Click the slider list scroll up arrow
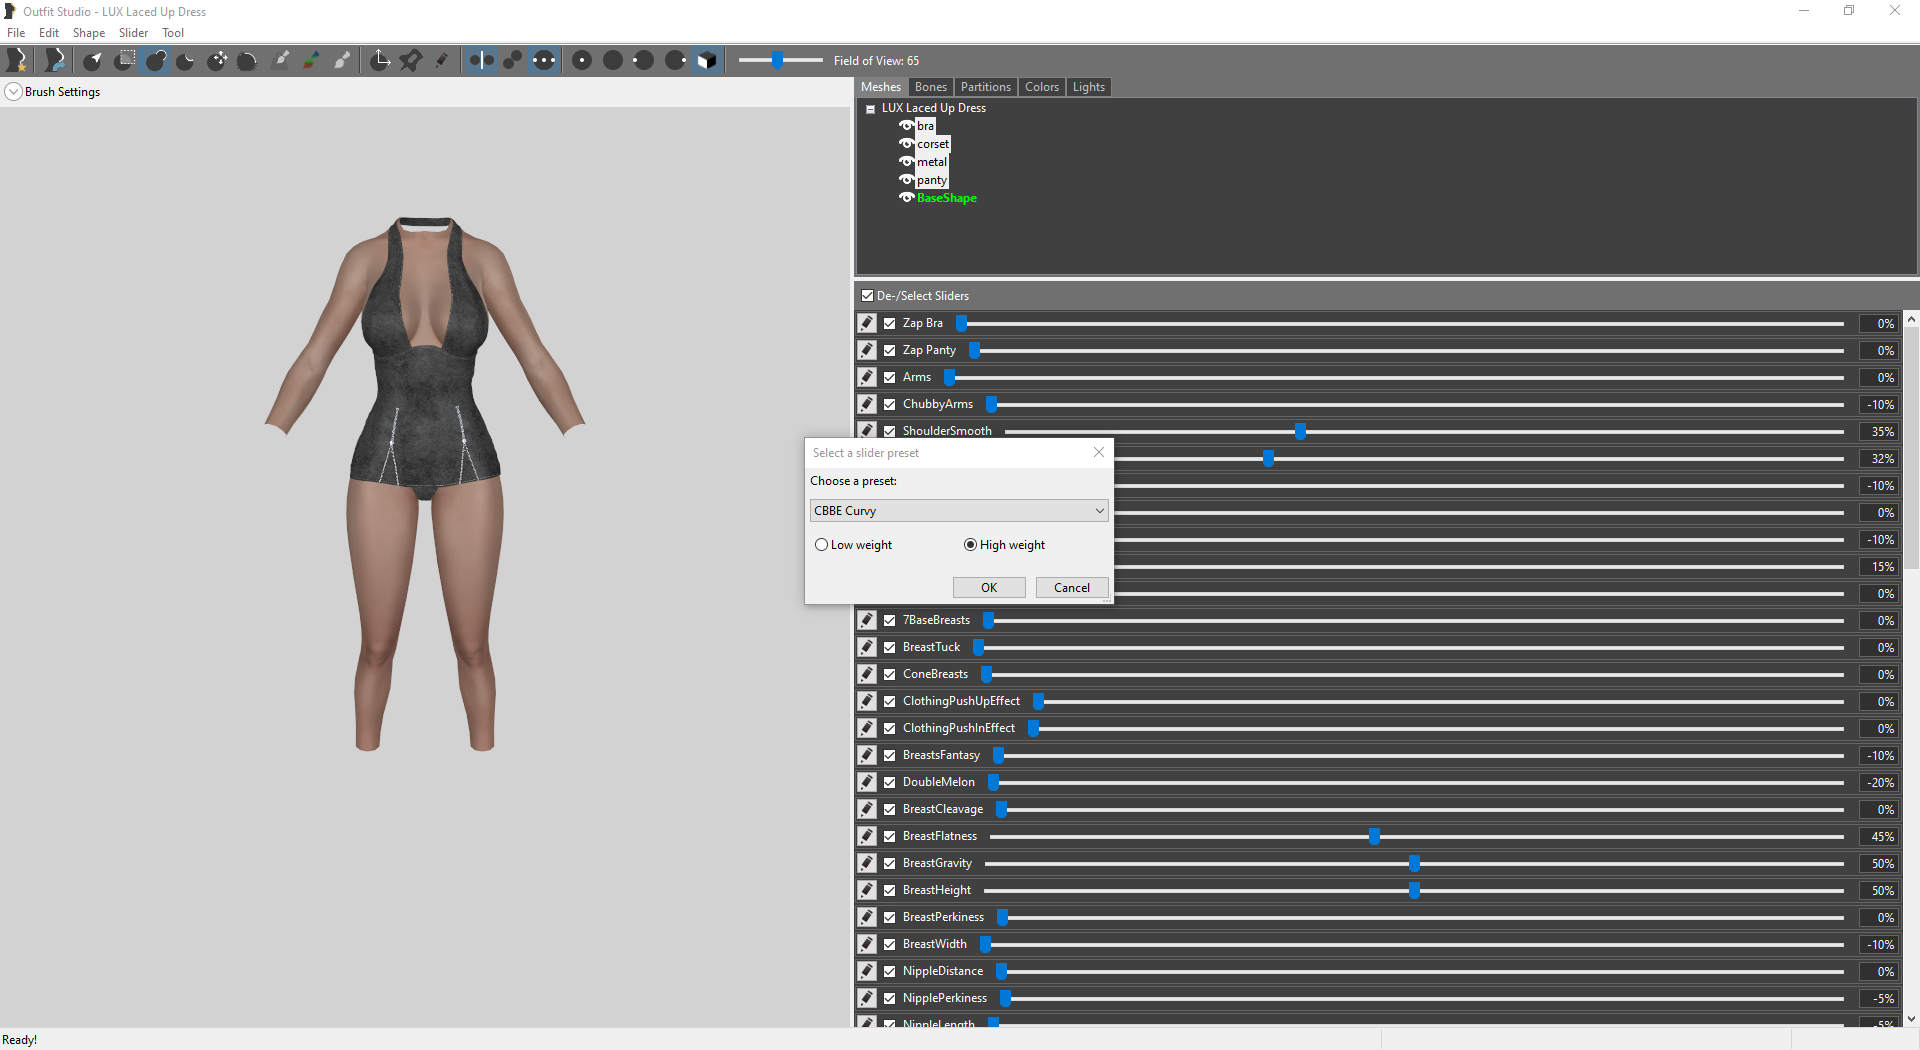The width and height of the screenshot is (1920, 1050). tap(1911, 319)
